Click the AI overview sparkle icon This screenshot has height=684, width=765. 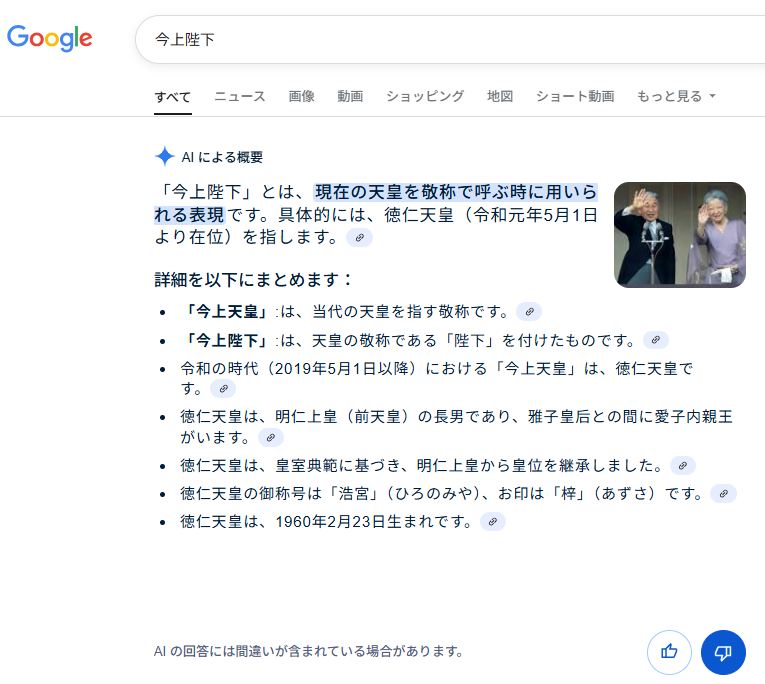(165, 157)
